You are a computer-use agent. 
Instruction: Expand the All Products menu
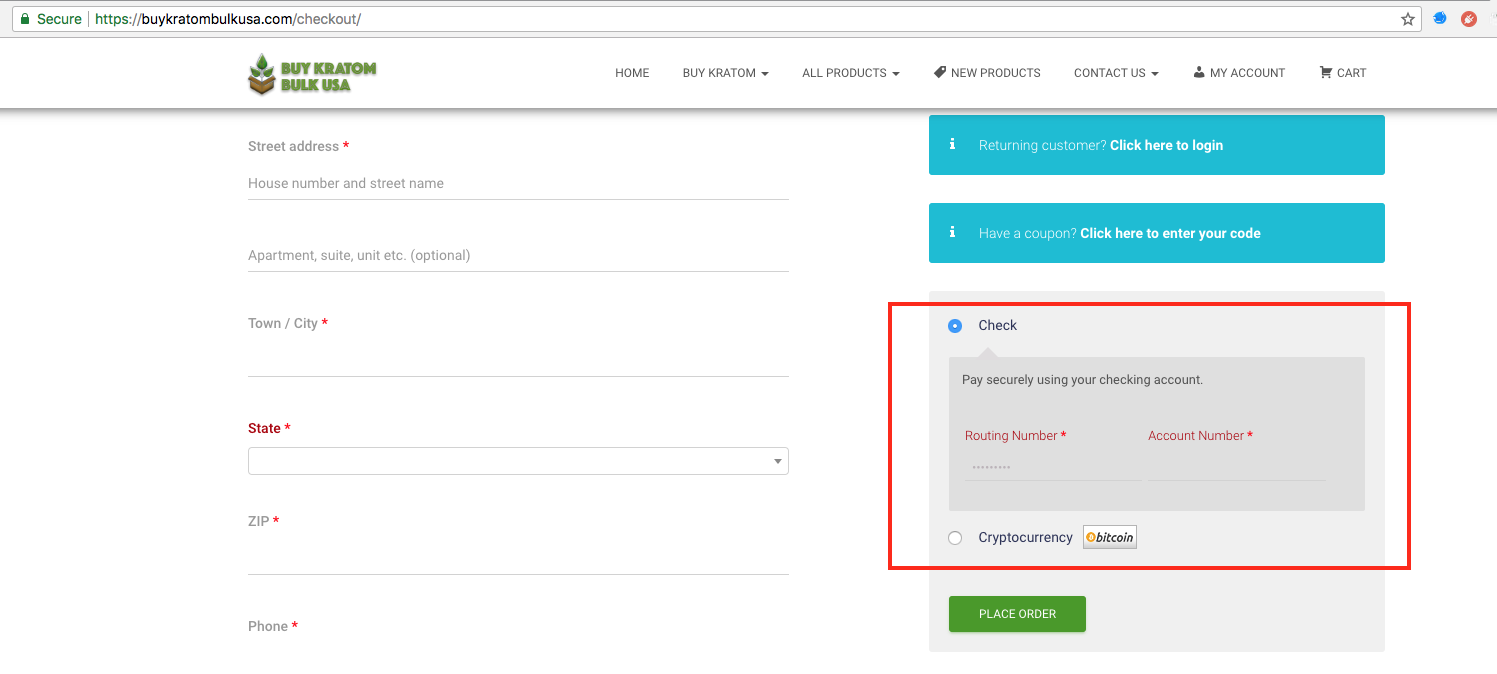[850, 73]
